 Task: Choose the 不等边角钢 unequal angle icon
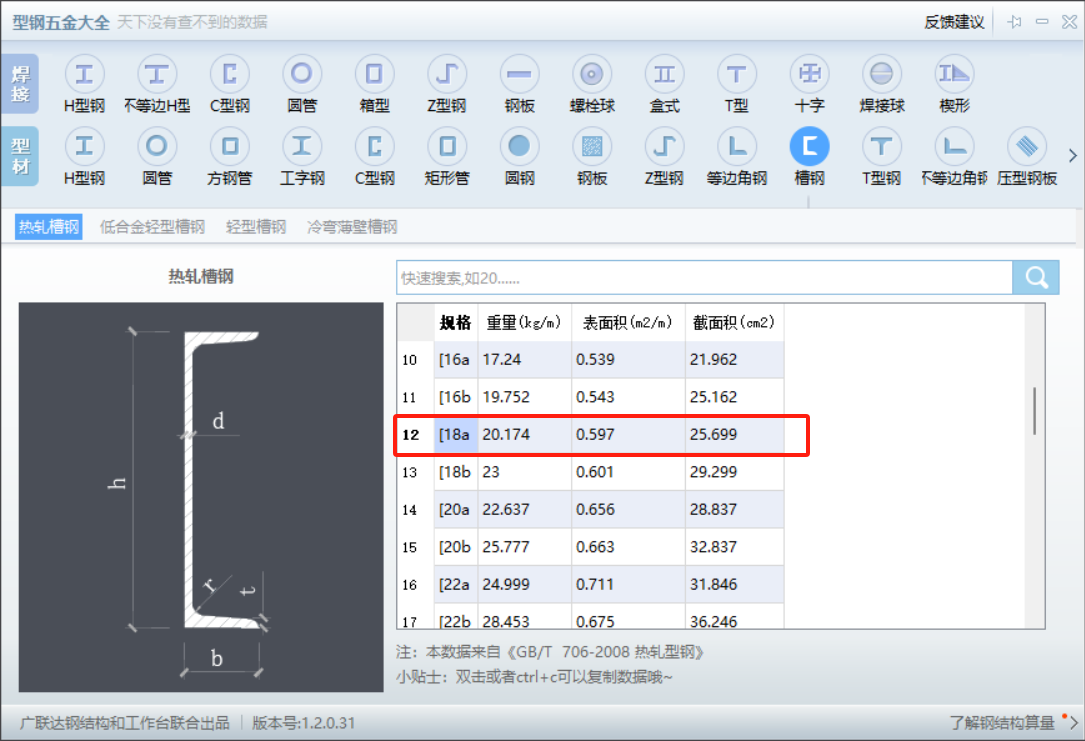point(954,146)
